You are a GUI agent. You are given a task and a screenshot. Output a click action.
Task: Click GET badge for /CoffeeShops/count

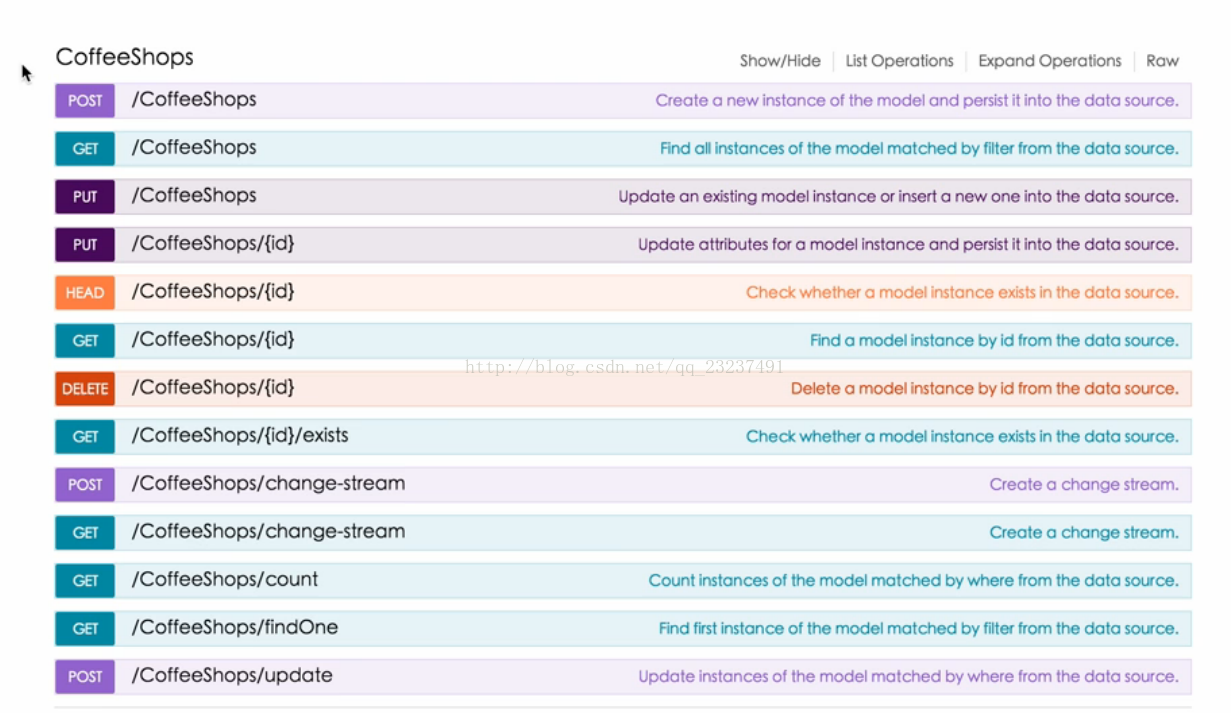pyautogui.click(x=85, y=580)
